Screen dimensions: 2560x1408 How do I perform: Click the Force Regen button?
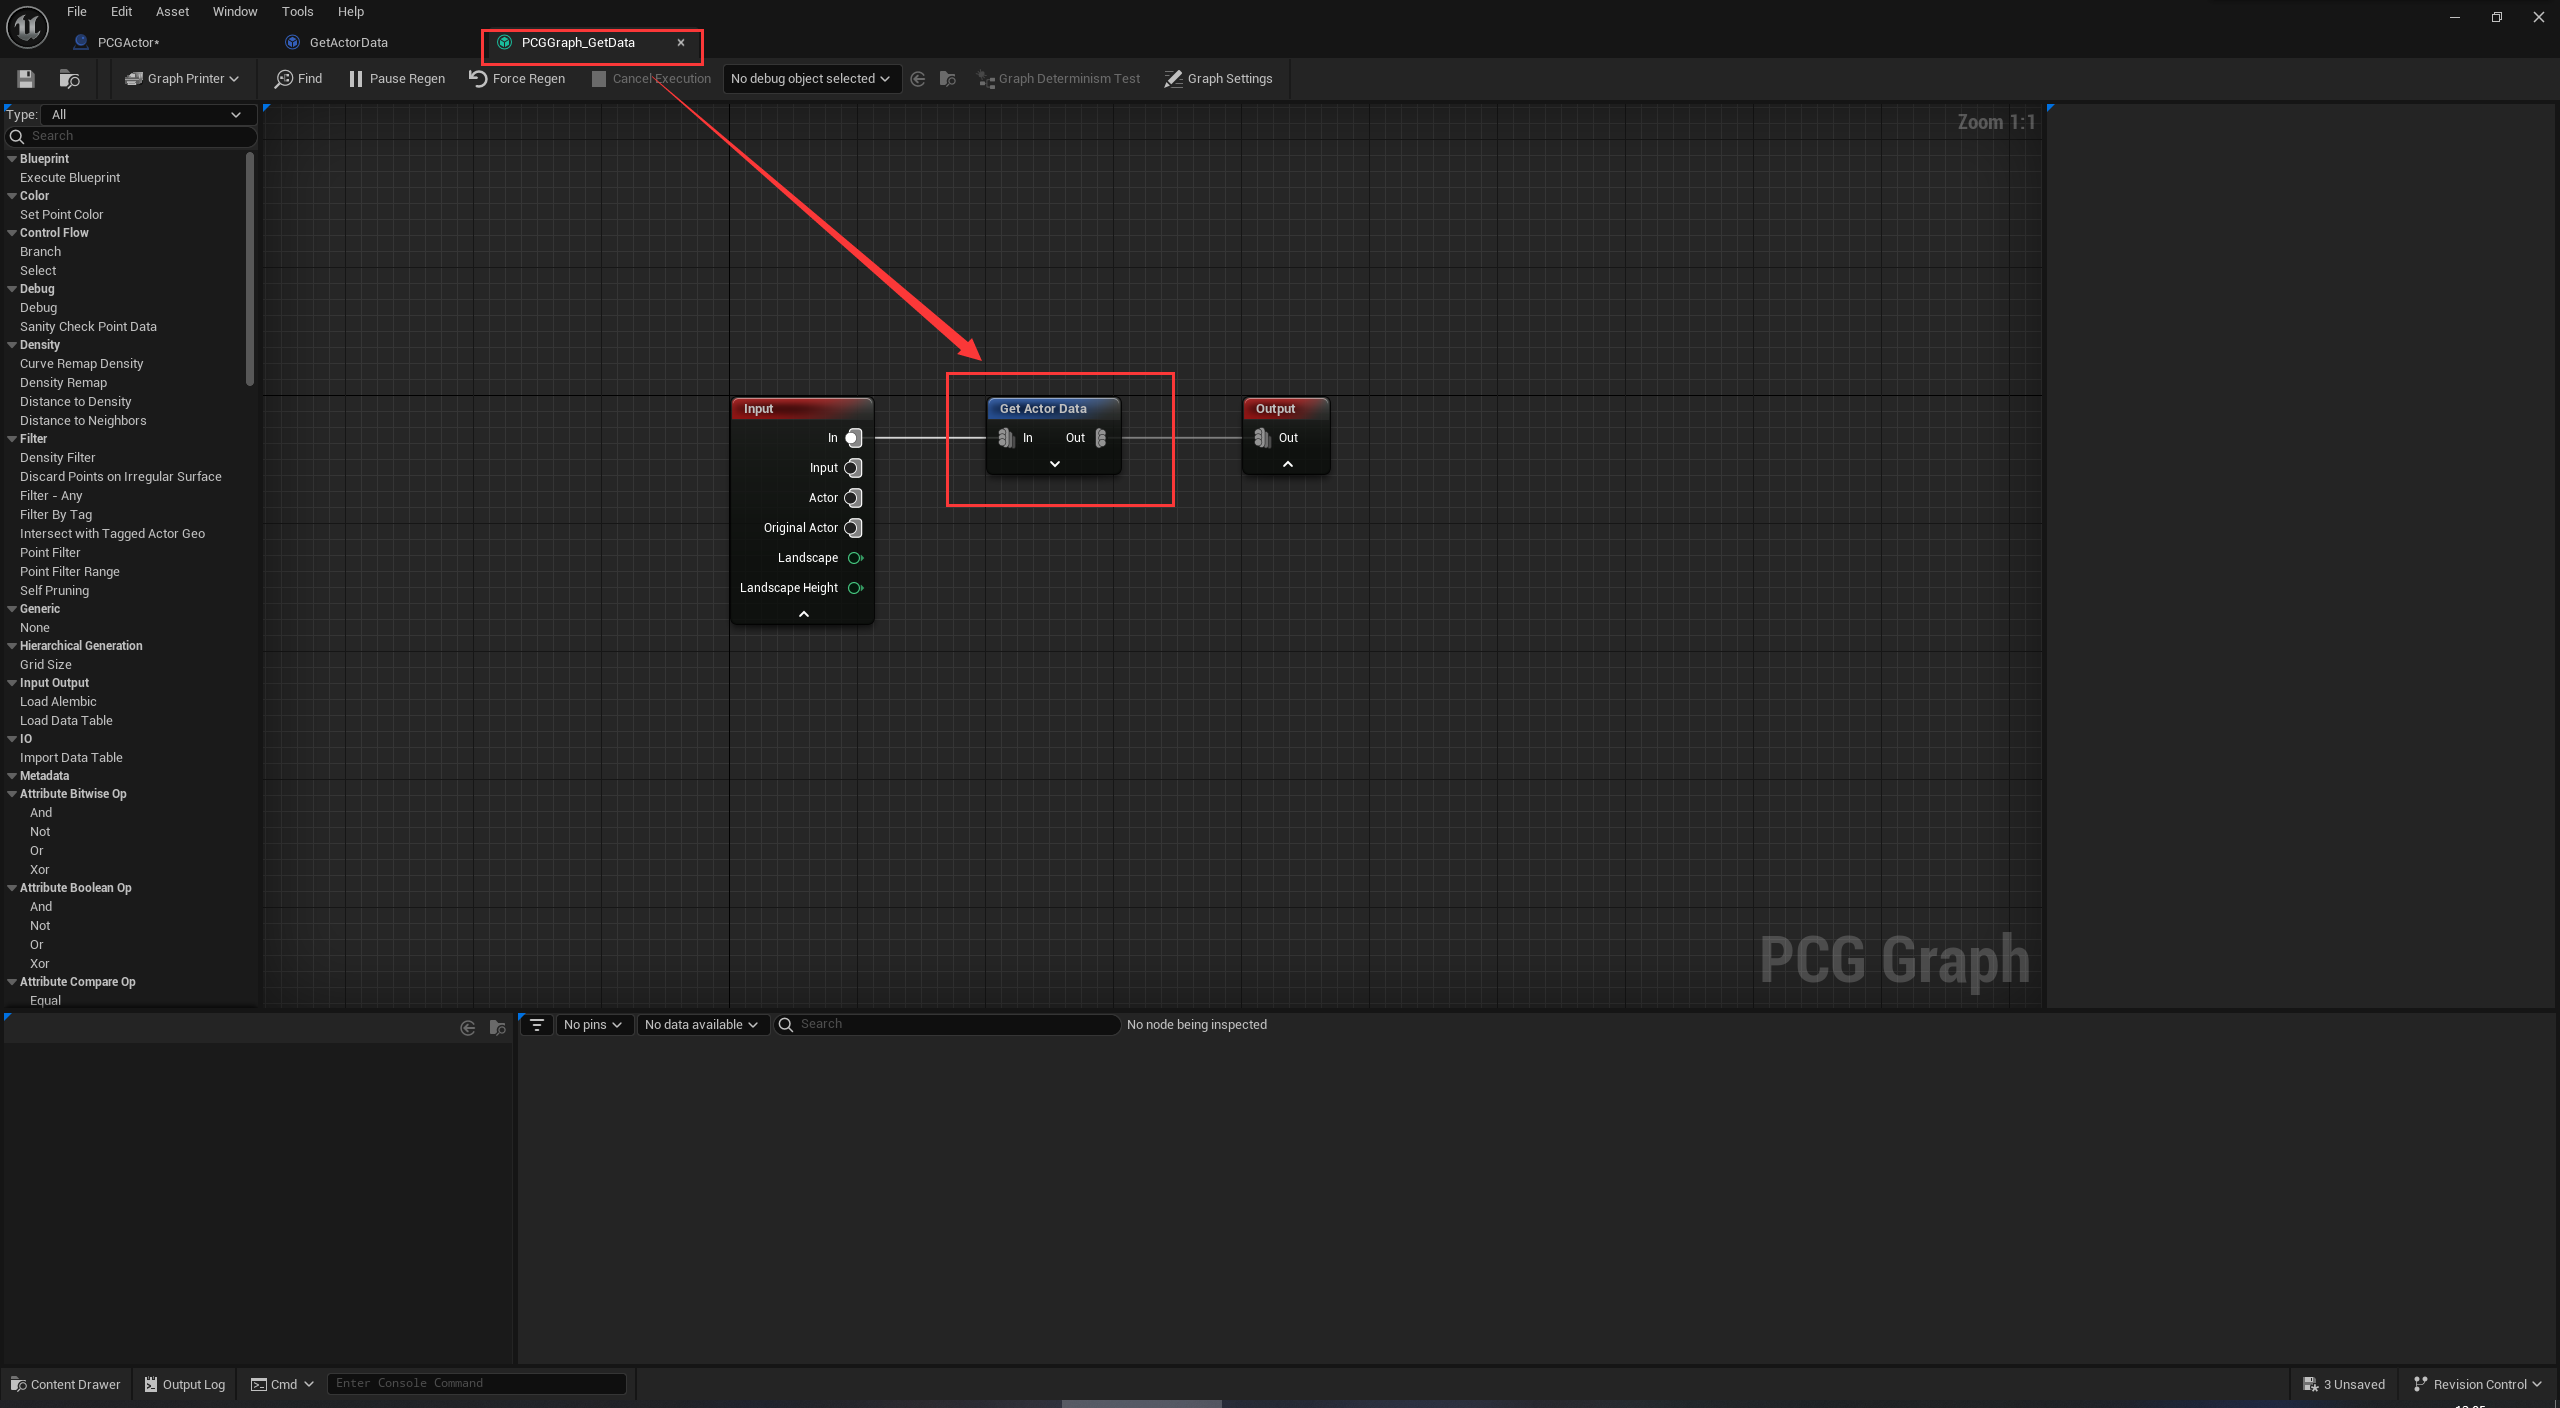pyautogui.click(x=517, y=78)
